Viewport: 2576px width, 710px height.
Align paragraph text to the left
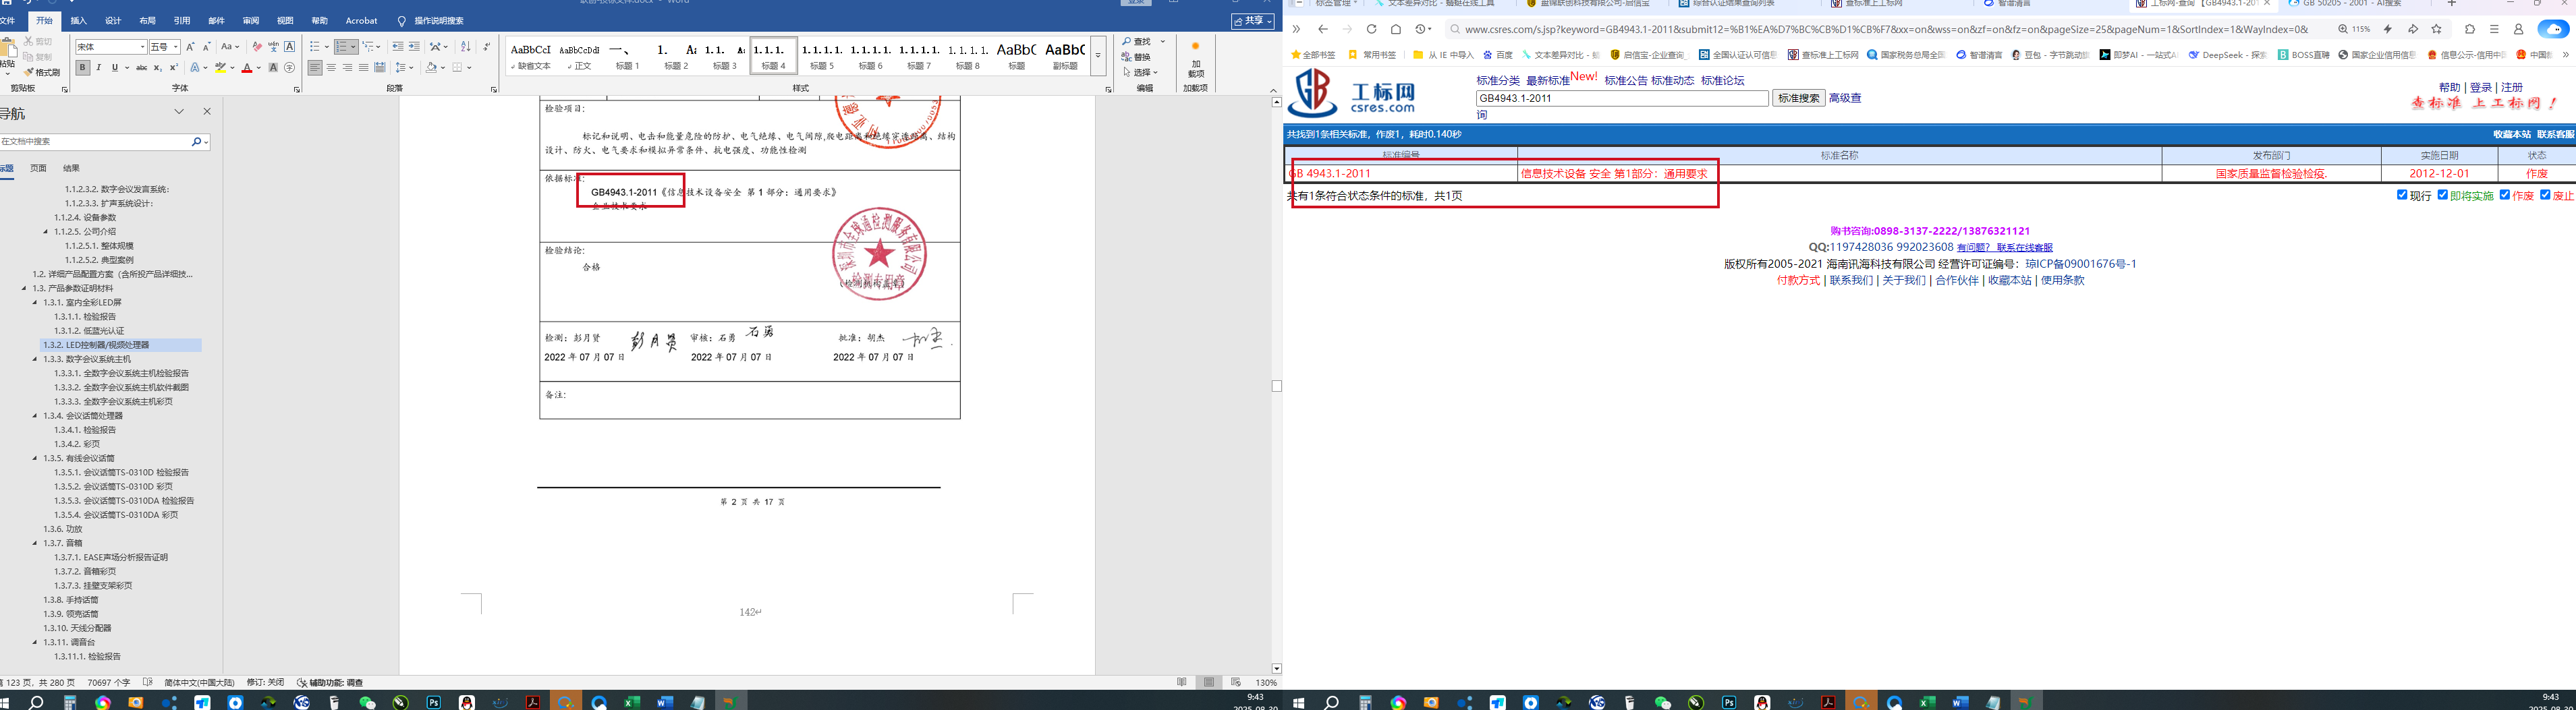coord(315,68)
